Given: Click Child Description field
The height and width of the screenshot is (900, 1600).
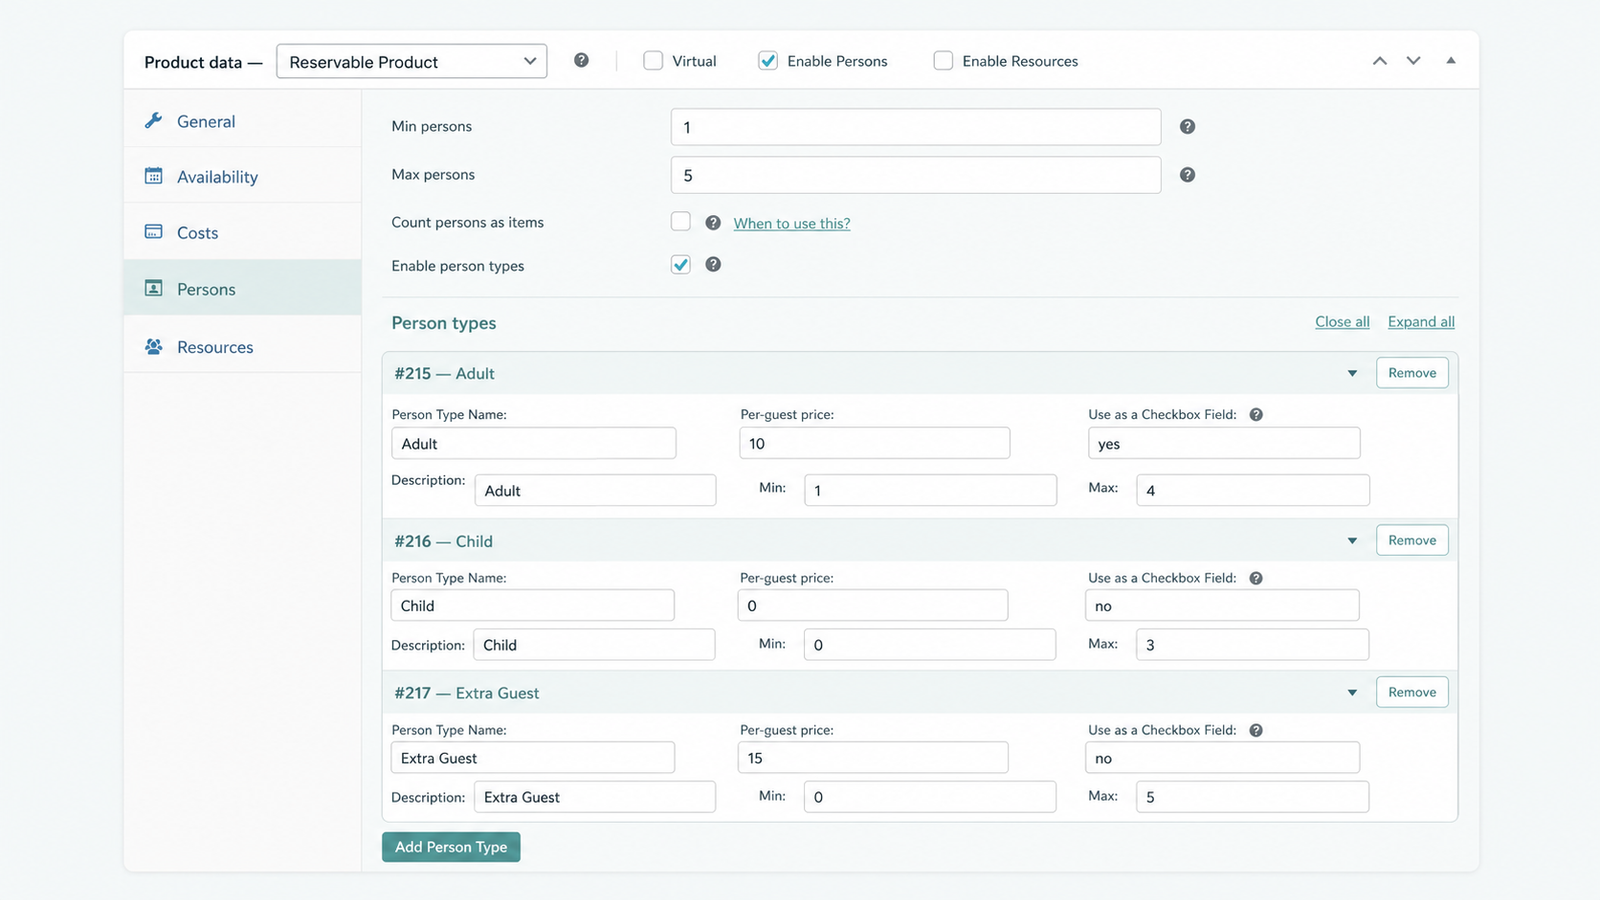Looking at the screenshot, I should point(594,644).
